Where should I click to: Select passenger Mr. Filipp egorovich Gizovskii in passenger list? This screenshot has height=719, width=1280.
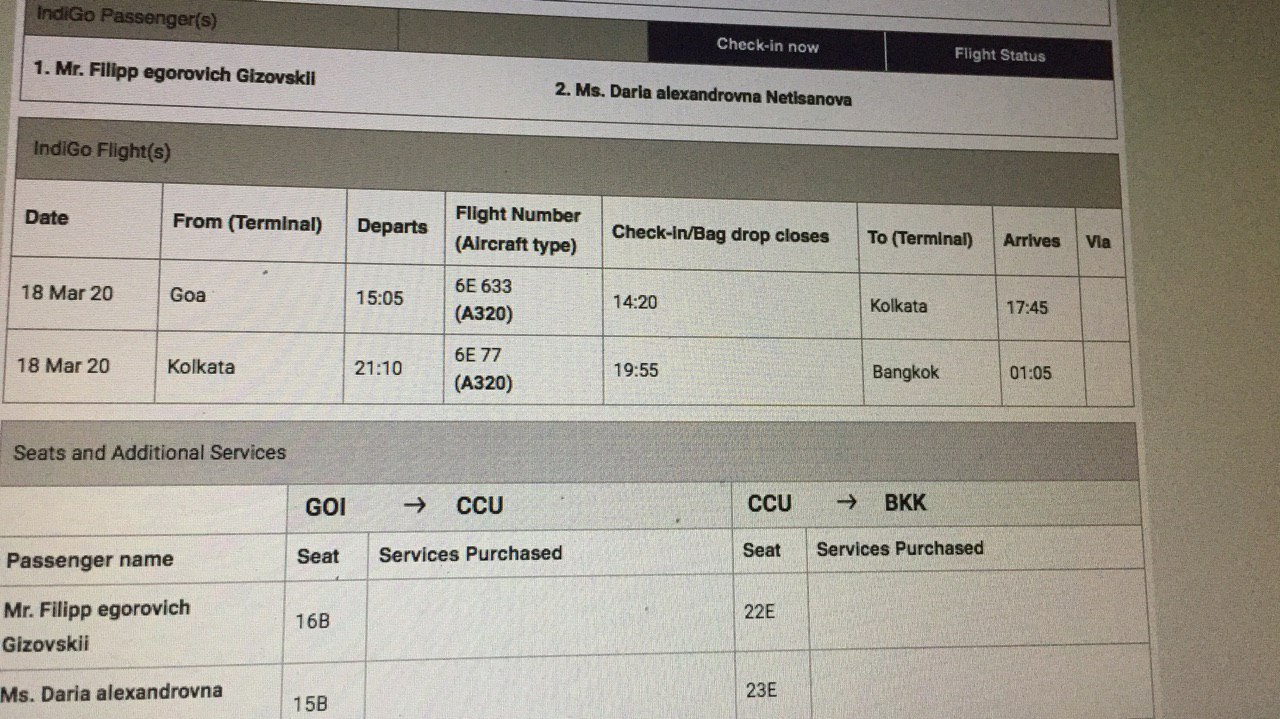click(x=175, y=74)
